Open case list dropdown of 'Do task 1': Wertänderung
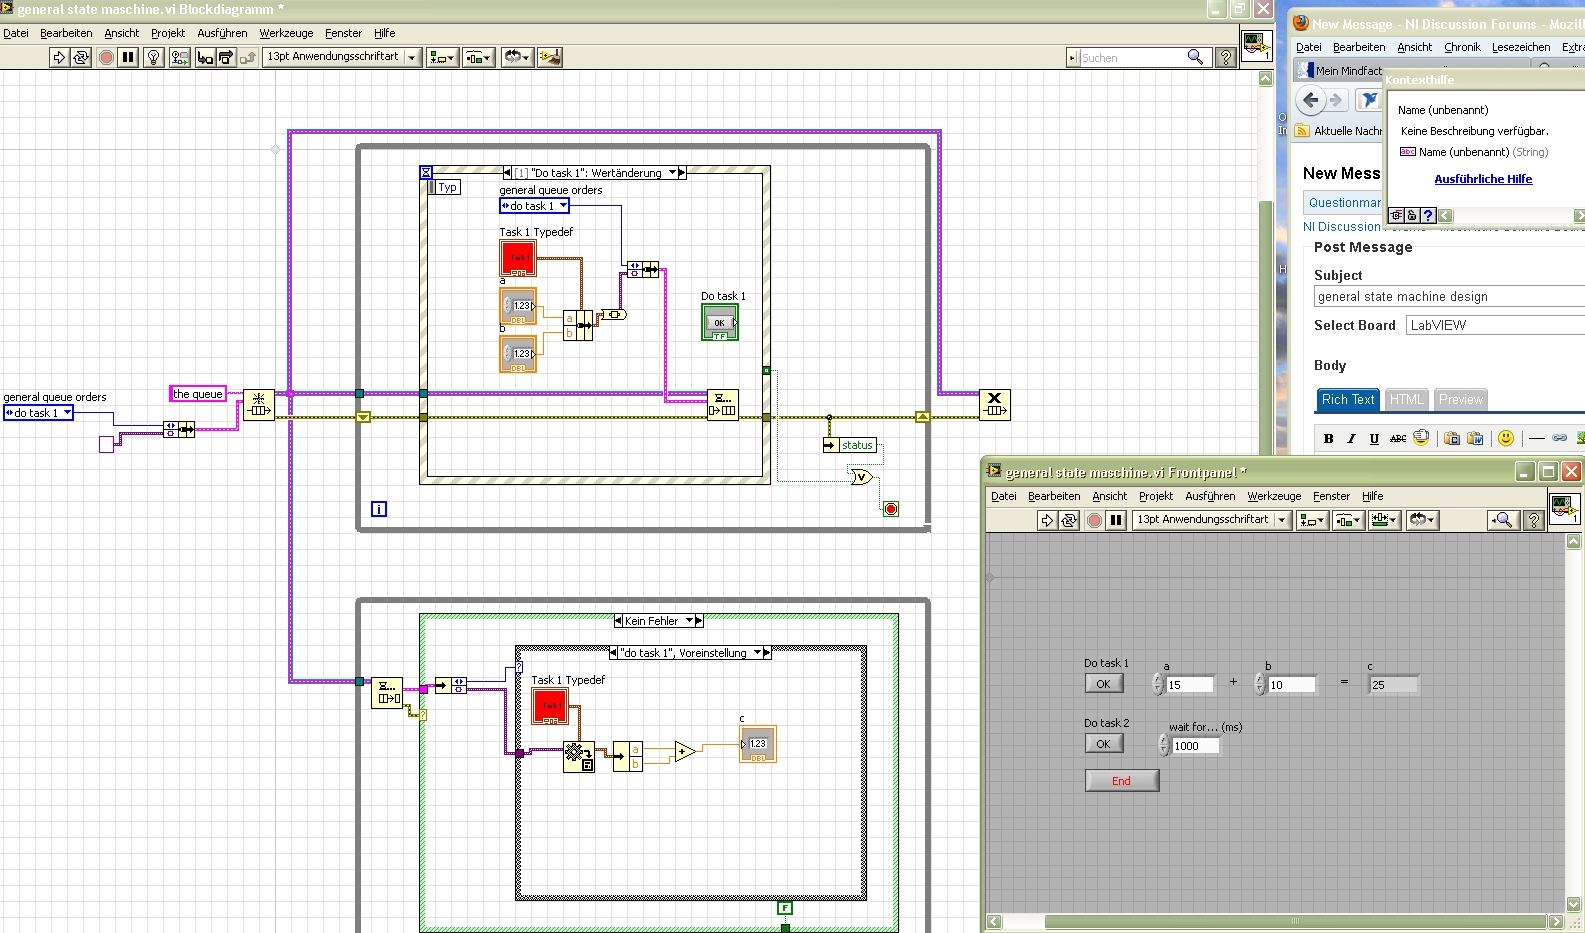This screenshot has width=1585, height=933. point(672,173)
